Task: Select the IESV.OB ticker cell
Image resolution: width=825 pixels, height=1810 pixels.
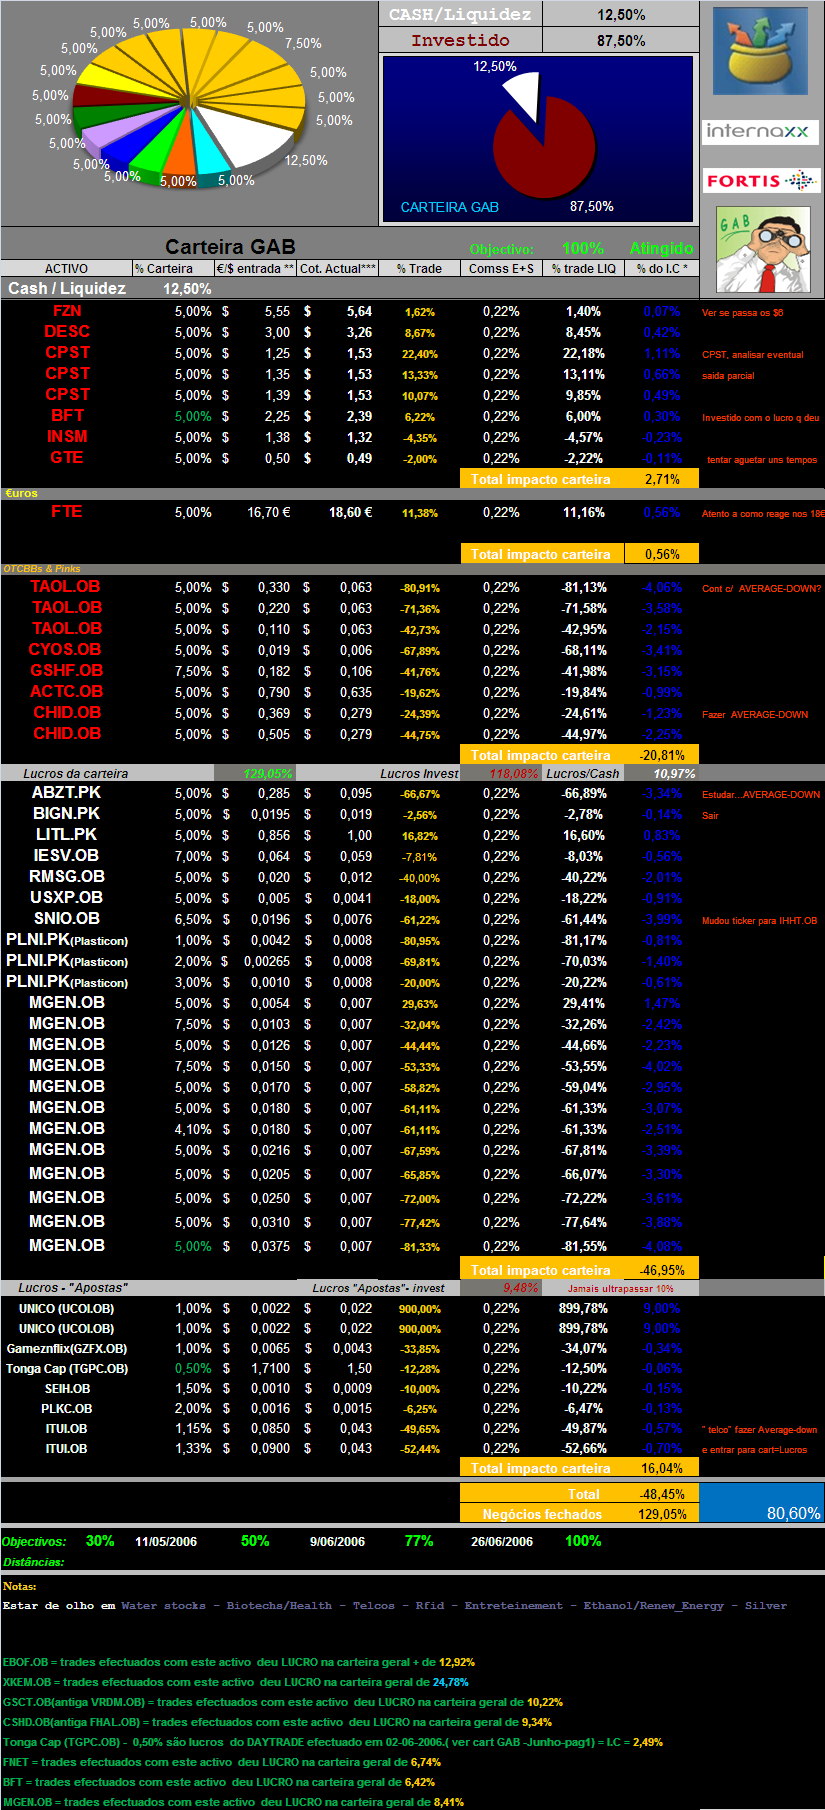Action: (x=67, y=856)
